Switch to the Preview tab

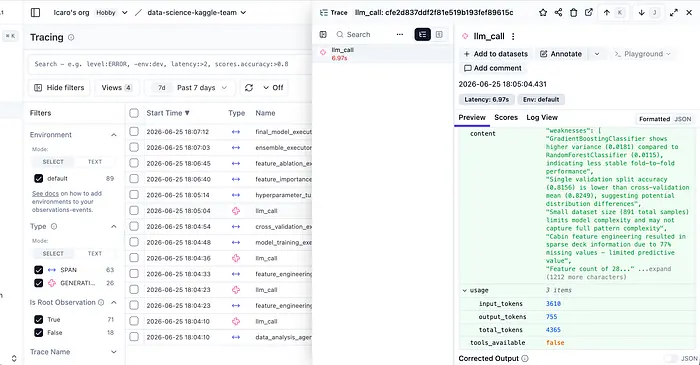point(472,117)
